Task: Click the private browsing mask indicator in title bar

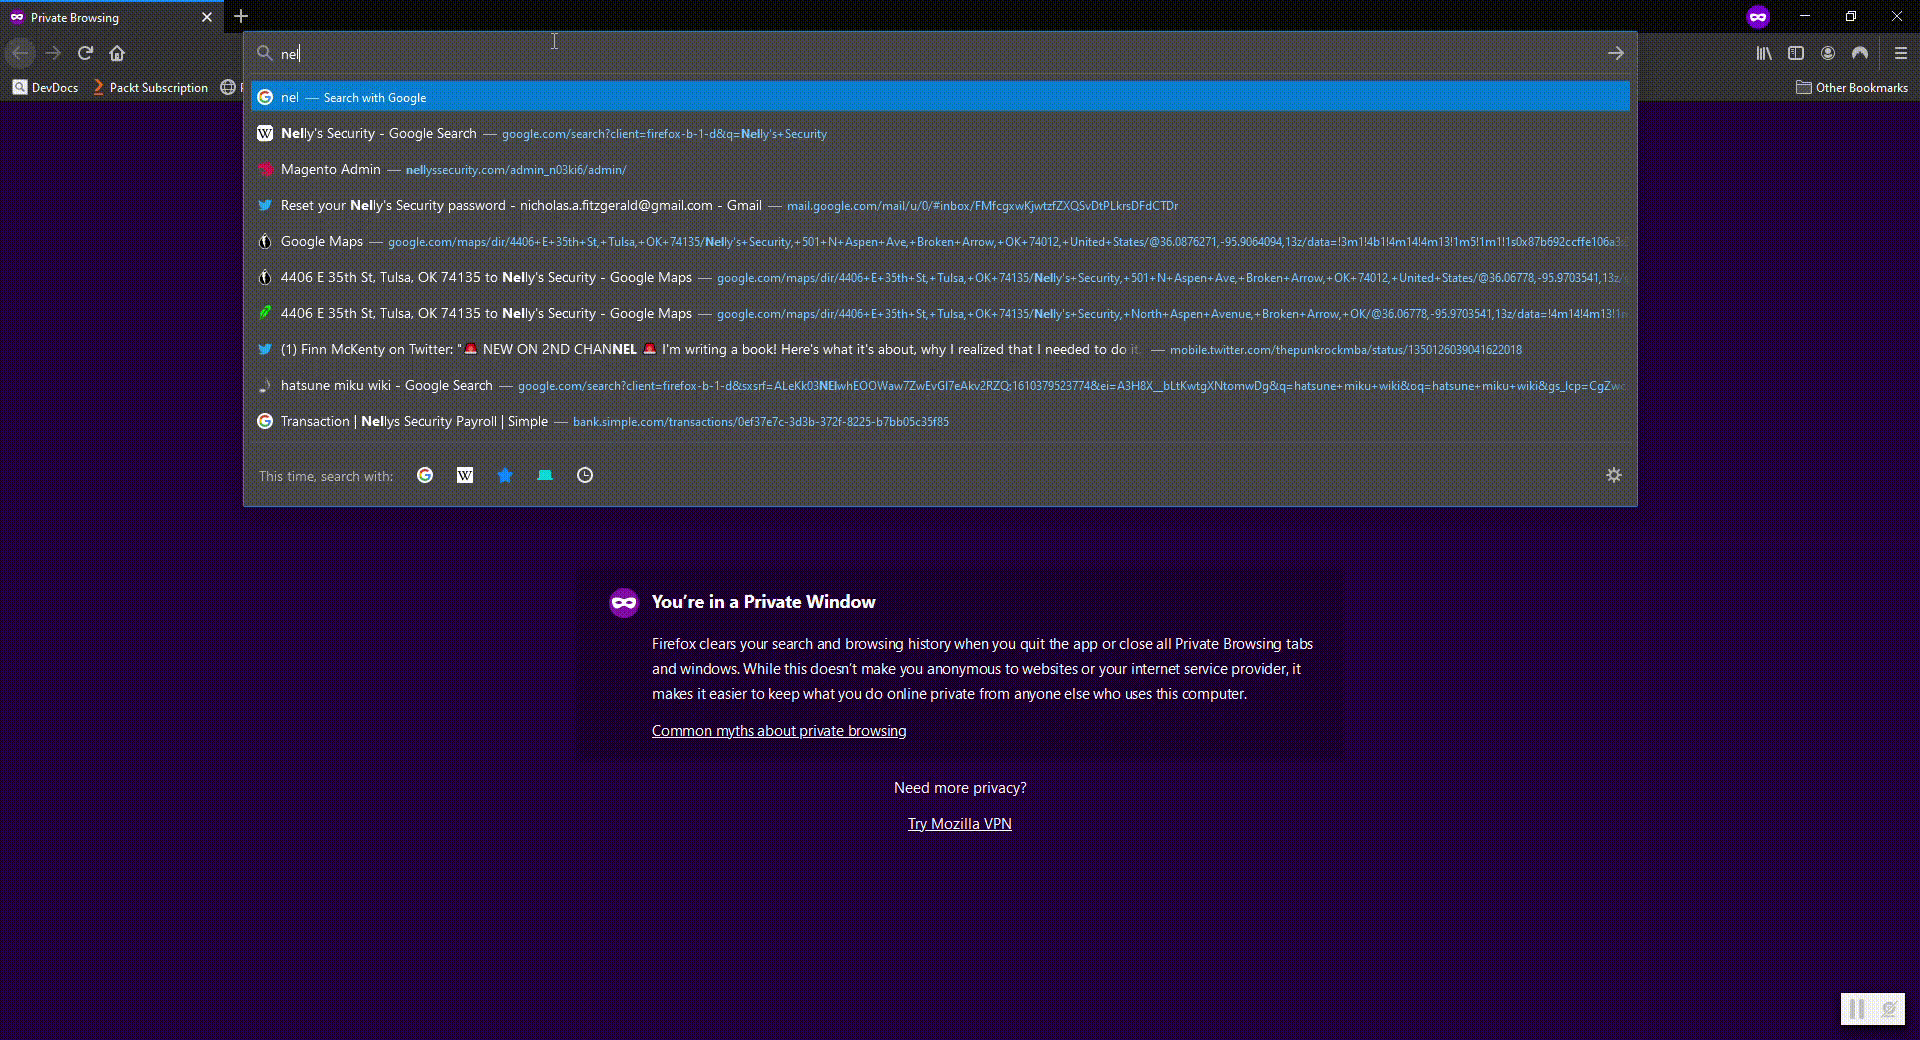Action: click(1758, 16)
